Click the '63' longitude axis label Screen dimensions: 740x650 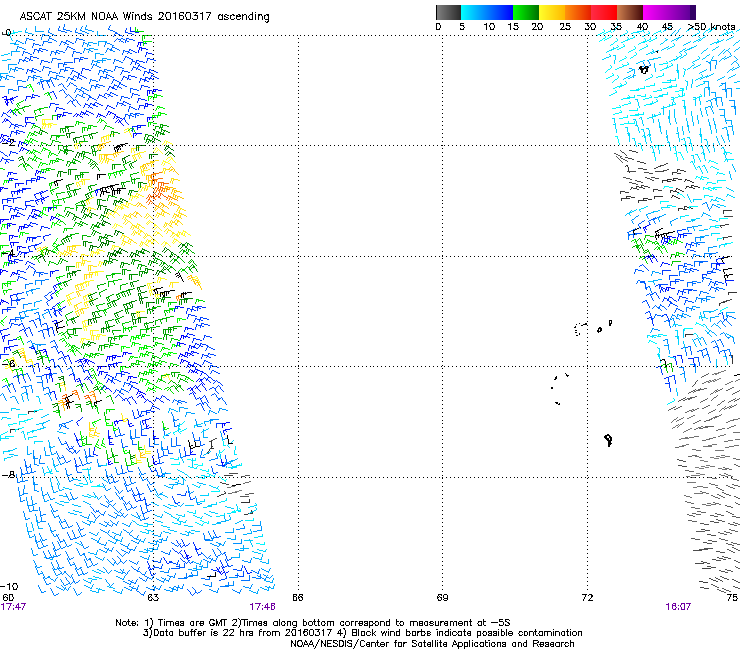tap(153, 598)
